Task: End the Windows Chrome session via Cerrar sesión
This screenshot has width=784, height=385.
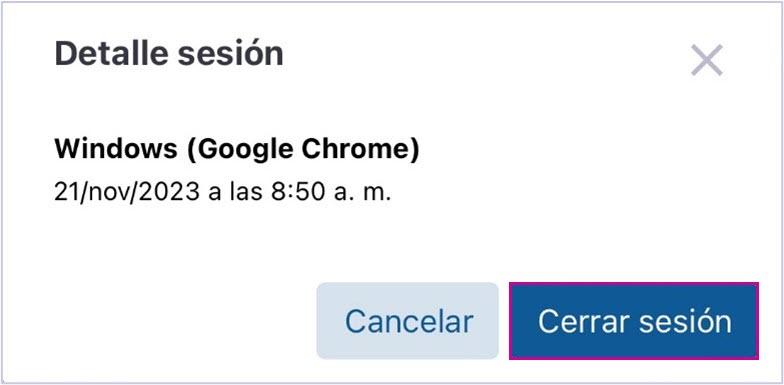Action: click(x=634, y=320)
